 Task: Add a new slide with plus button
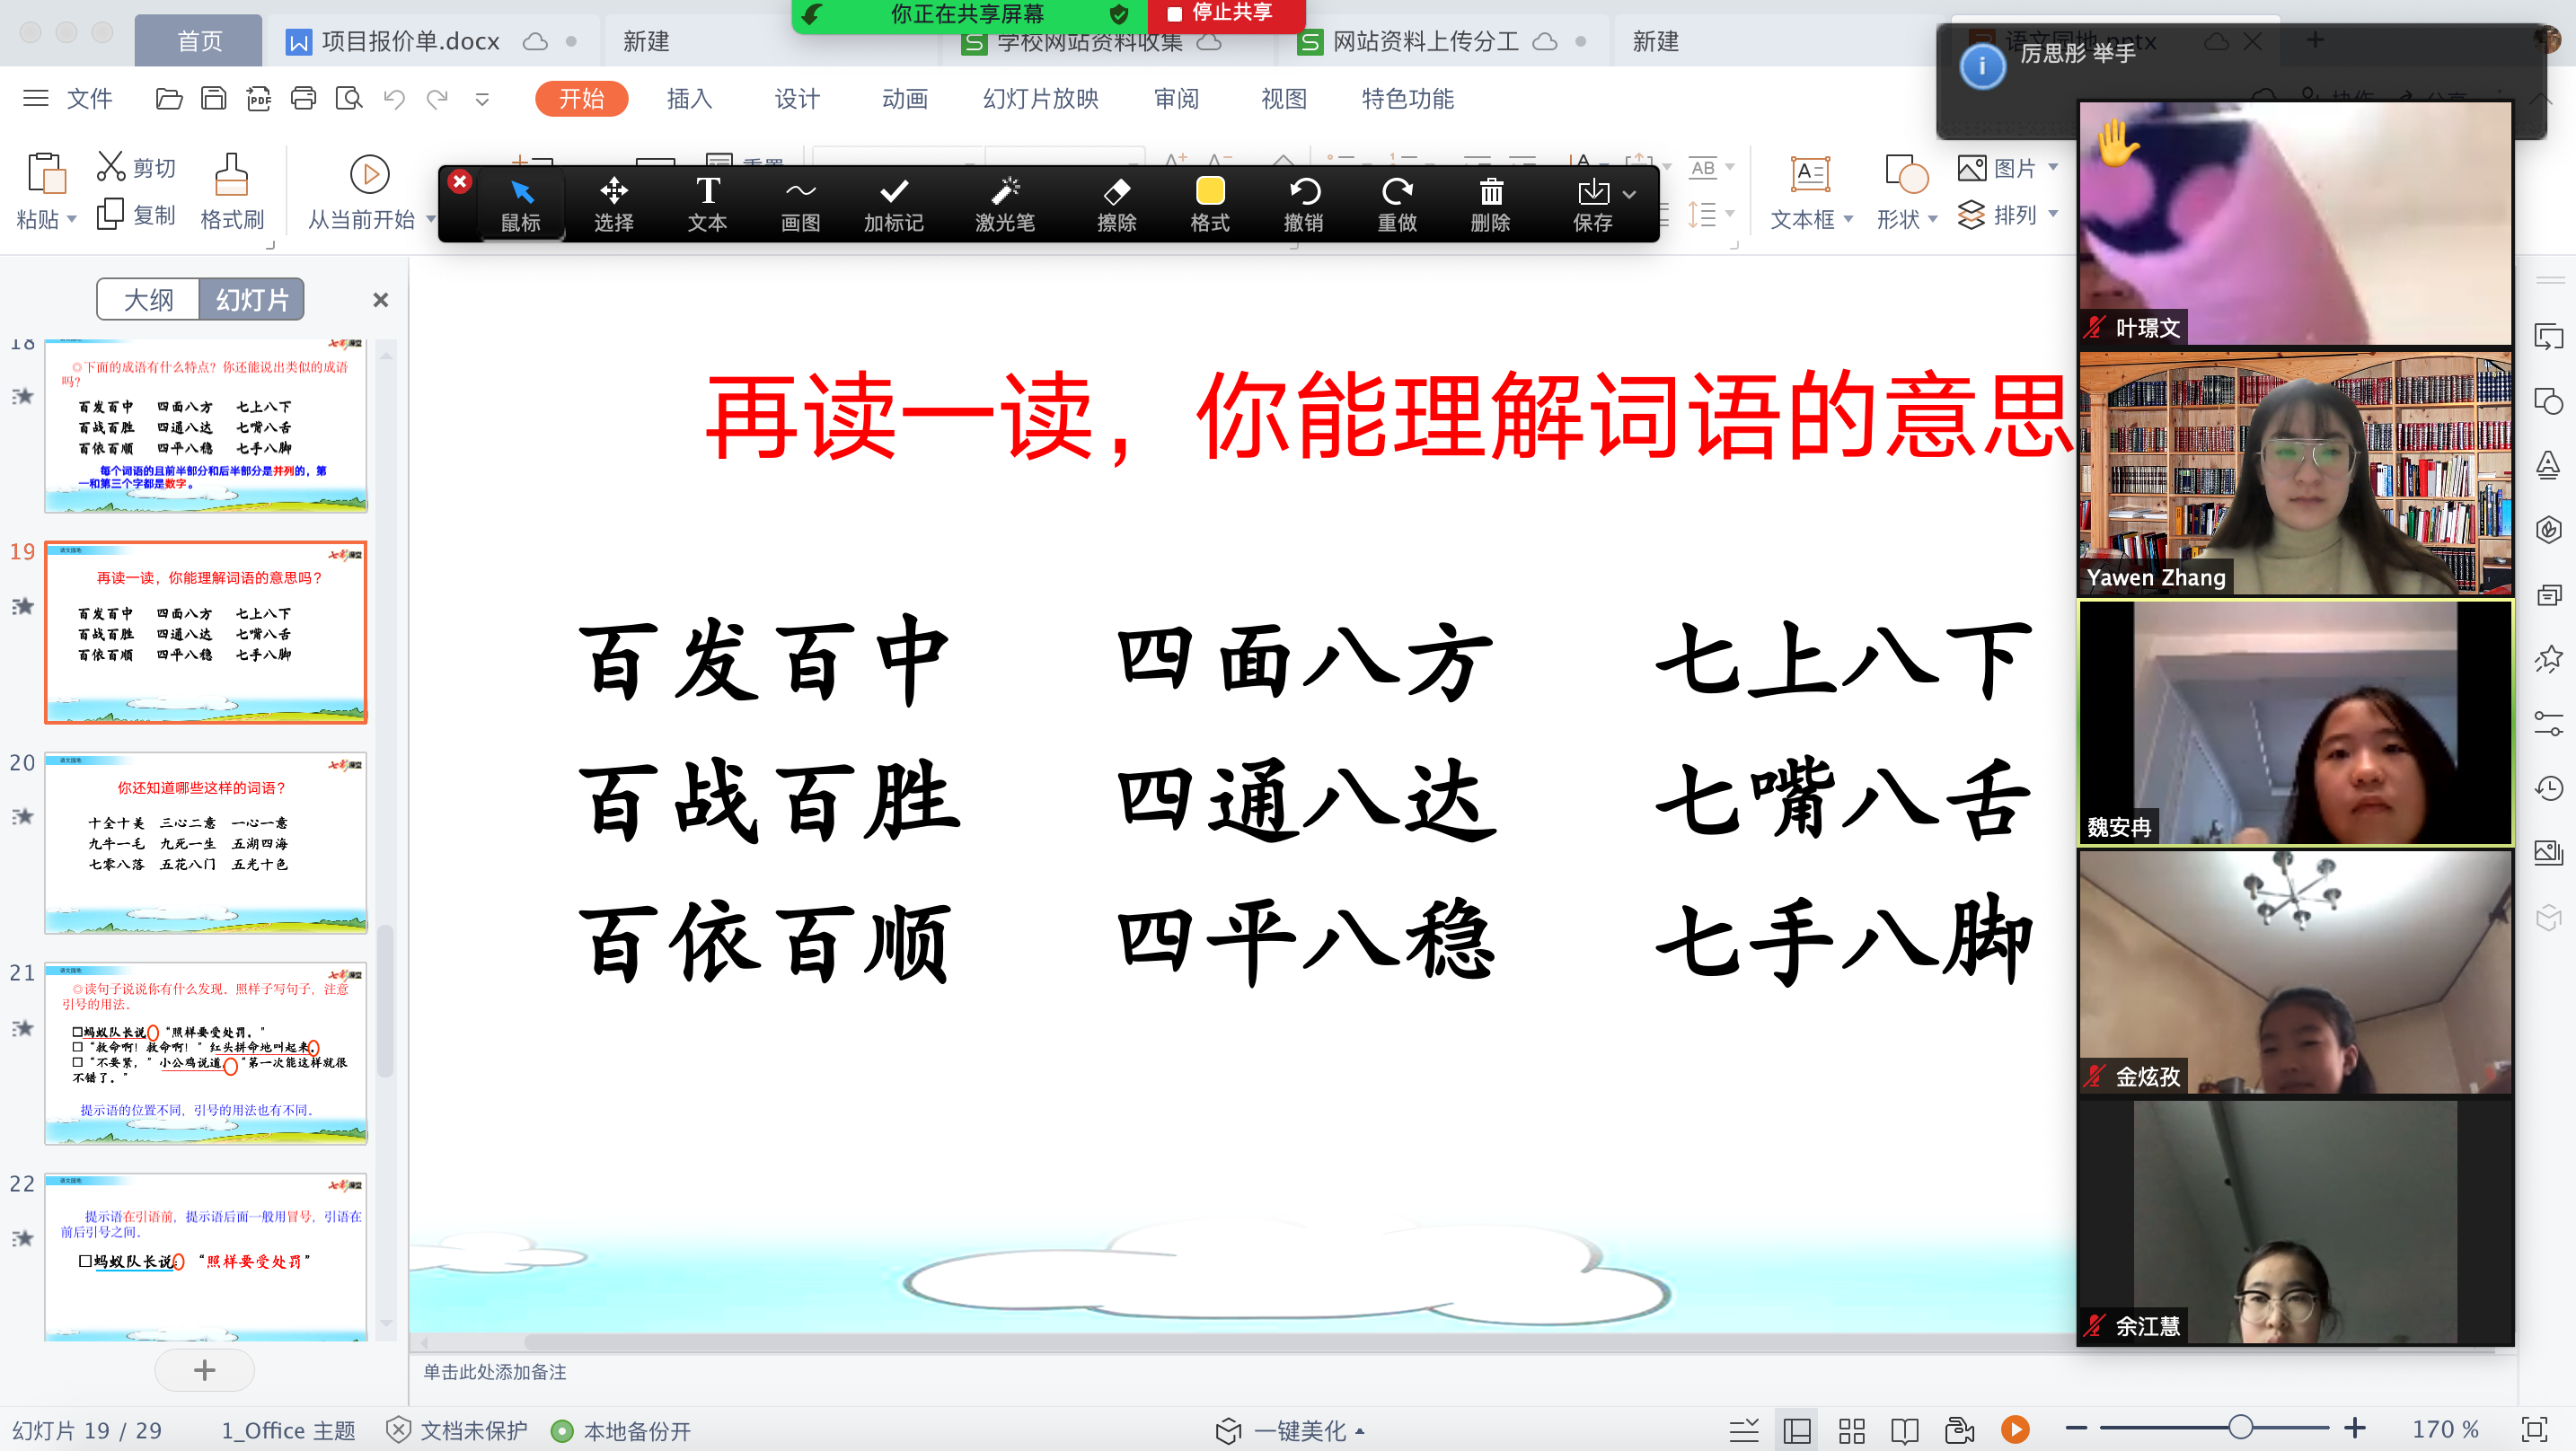(204, 1369)
